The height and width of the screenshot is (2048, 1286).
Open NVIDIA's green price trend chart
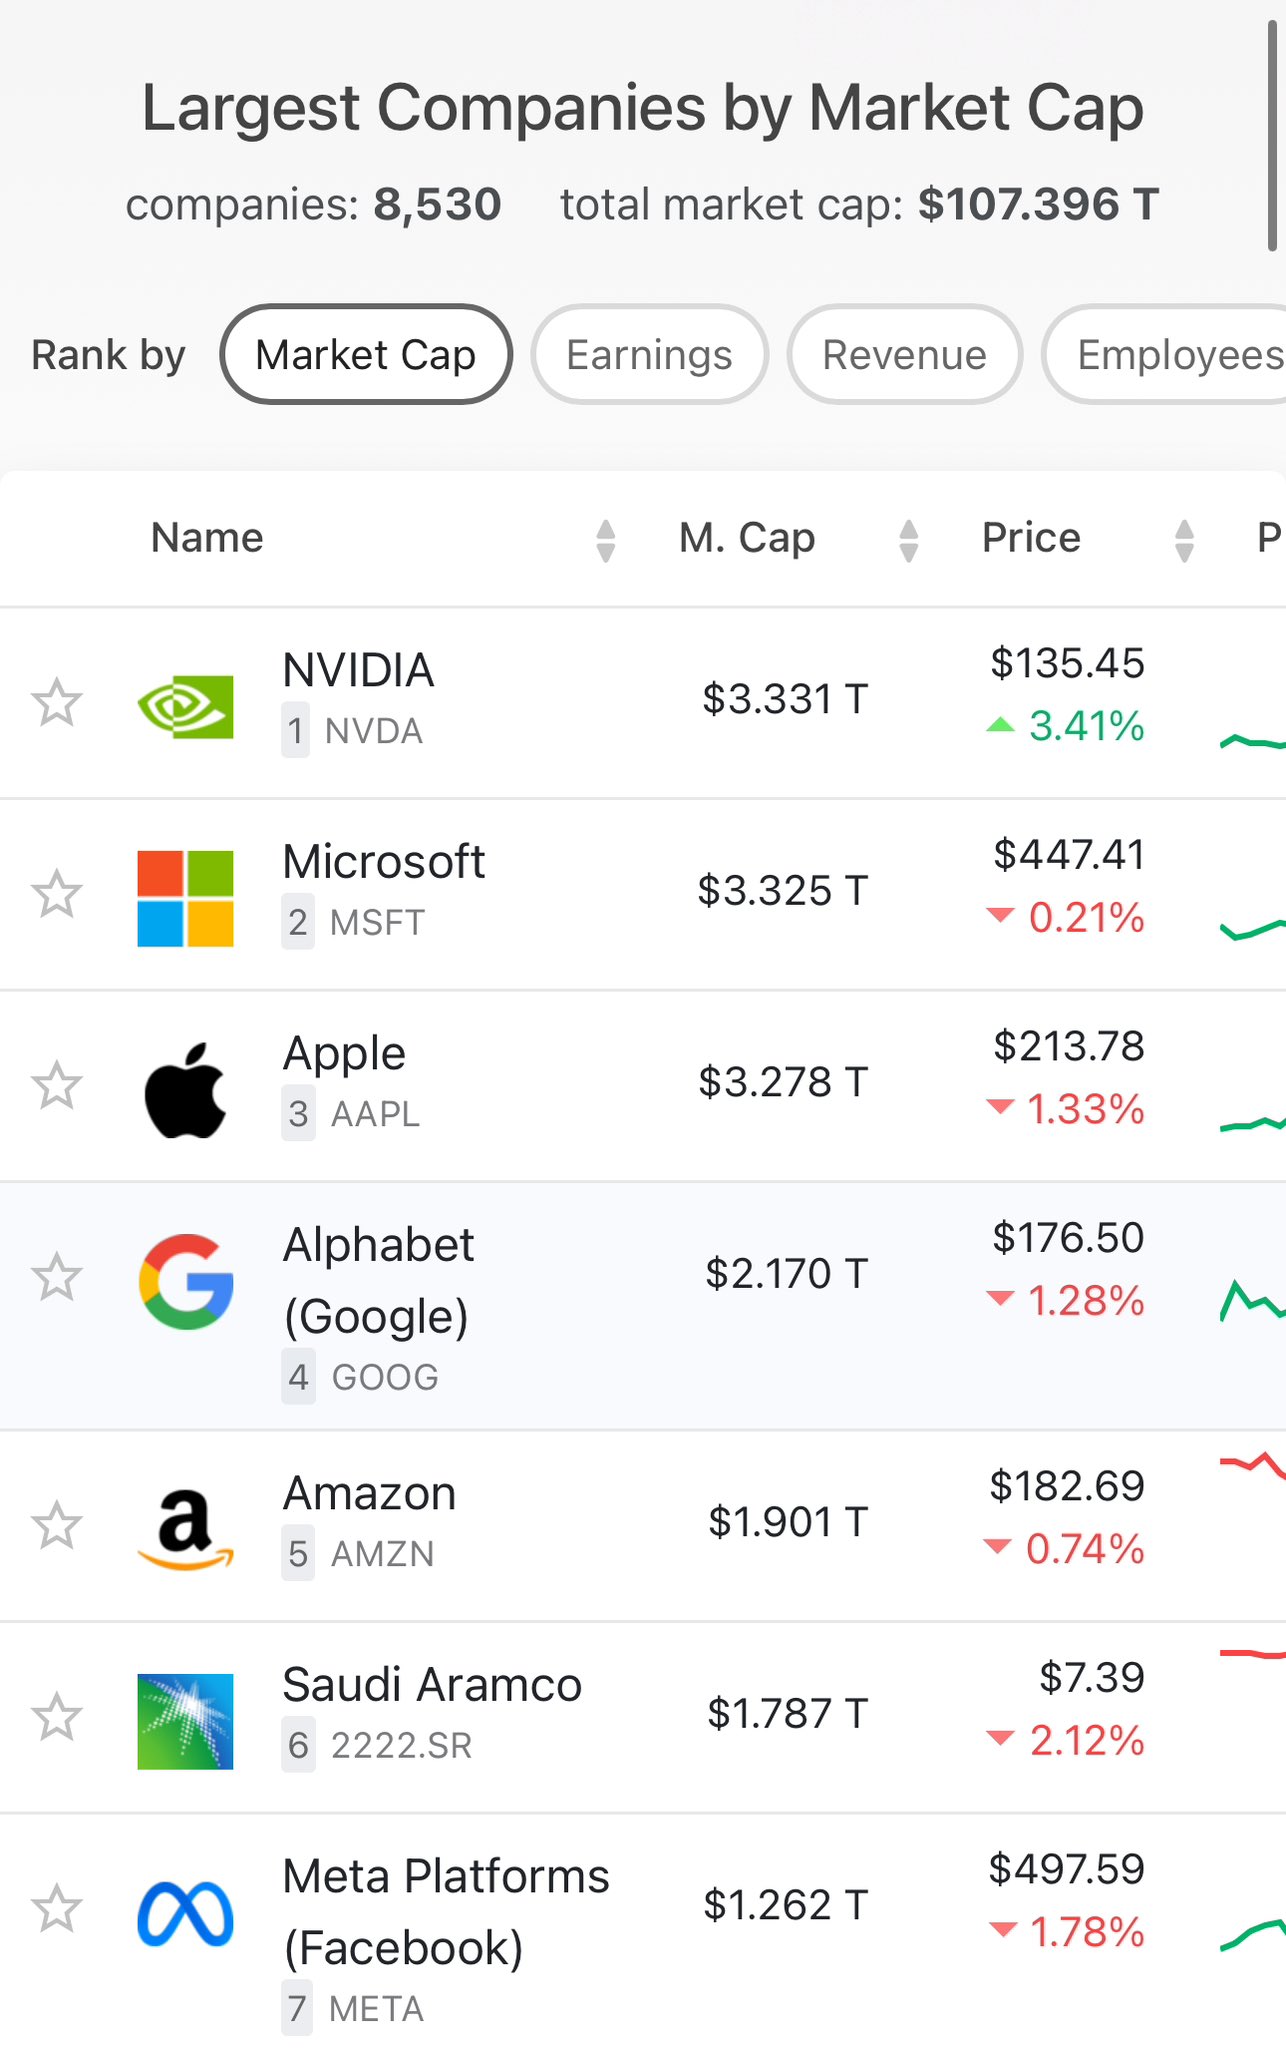pos(1253,742)
